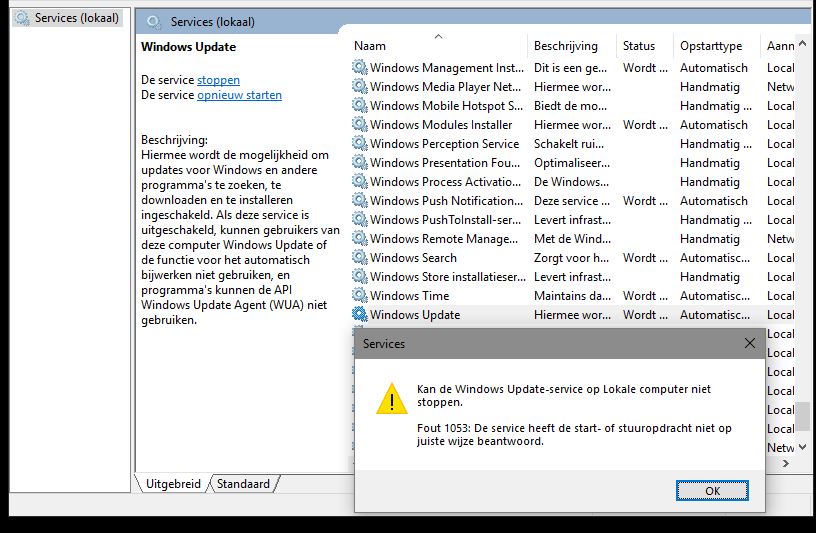Image resolution: width=816 pixels, height=533 pixels.
Task: Click the gear icon beside Windows Push Notification
Action: 360,200
